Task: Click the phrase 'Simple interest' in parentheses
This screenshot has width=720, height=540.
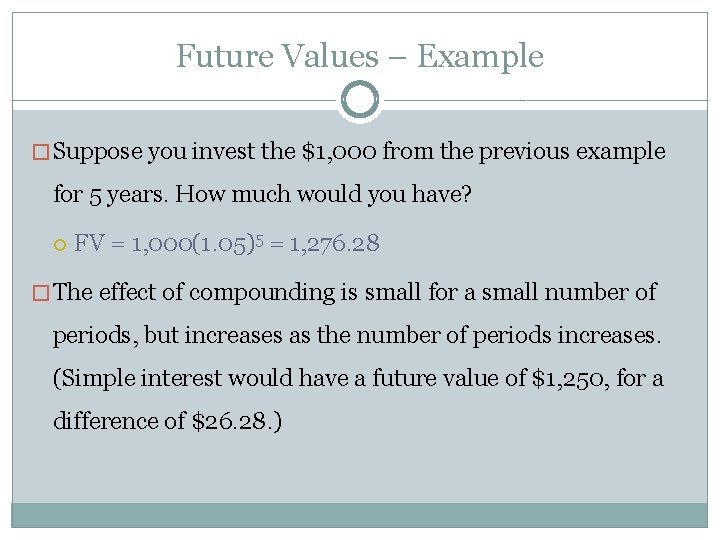Action: pyautogui.click(x=141, y=379)
